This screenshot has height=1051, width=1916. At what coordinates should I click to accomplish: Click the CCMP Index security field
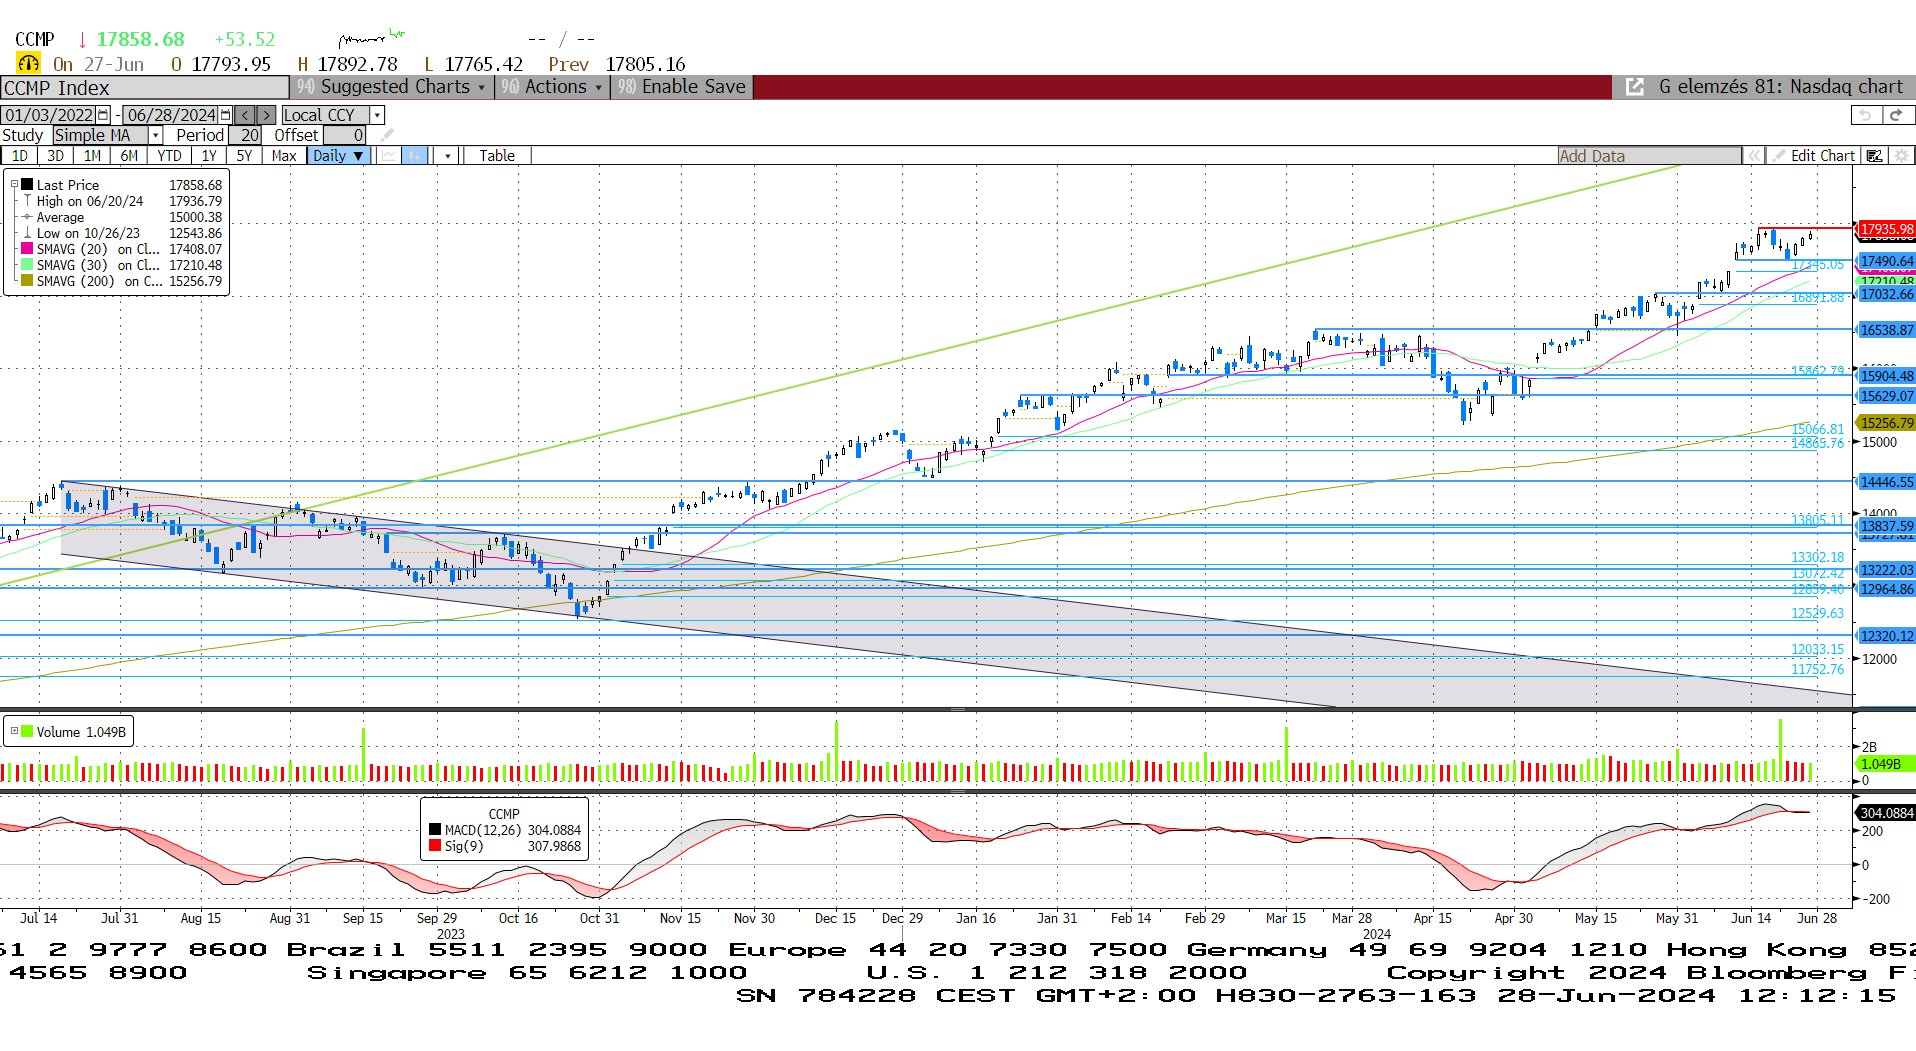(145, 88)
